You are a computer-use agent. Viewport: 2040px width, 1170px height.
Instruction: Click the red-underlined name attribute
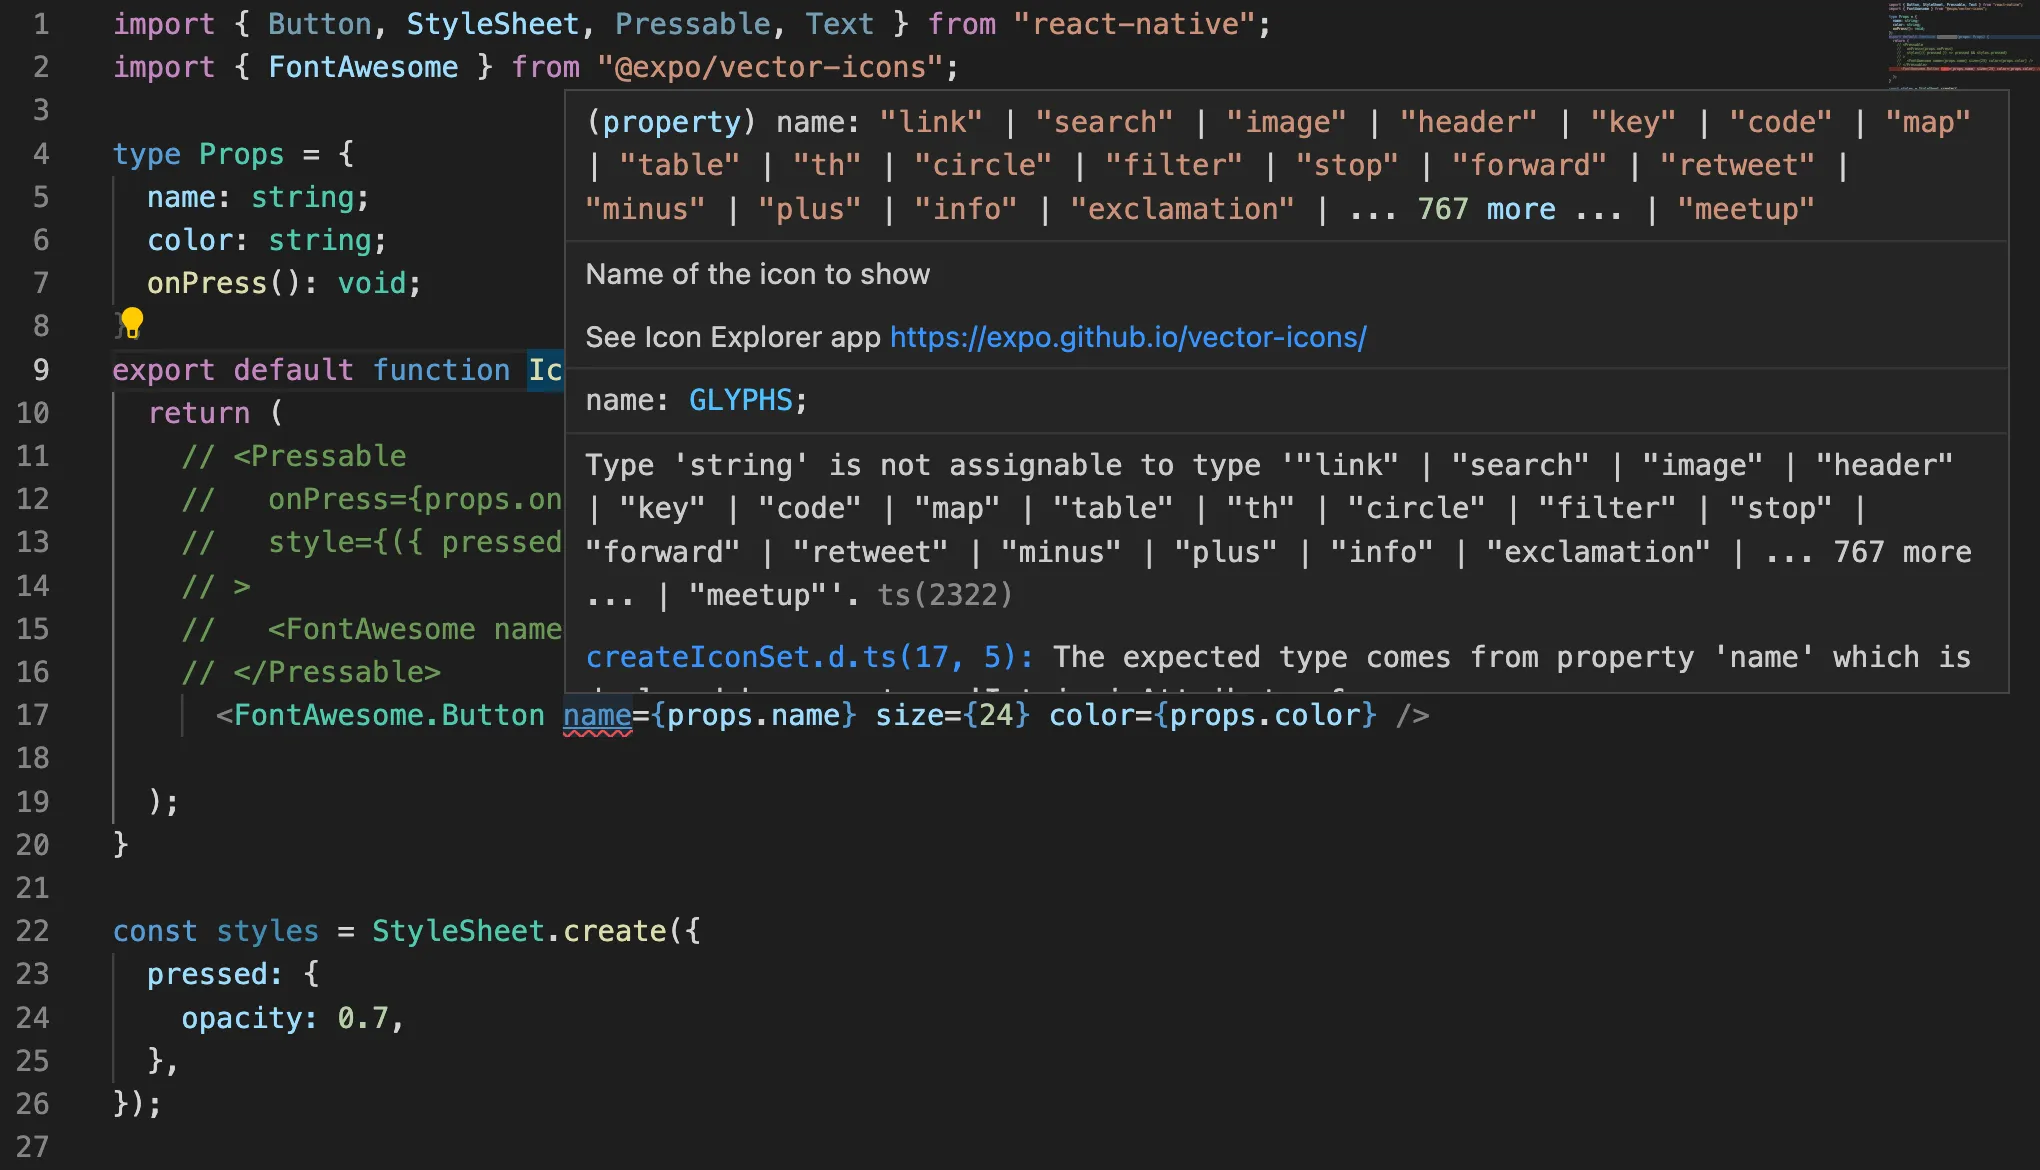click(x=597, y=715)
